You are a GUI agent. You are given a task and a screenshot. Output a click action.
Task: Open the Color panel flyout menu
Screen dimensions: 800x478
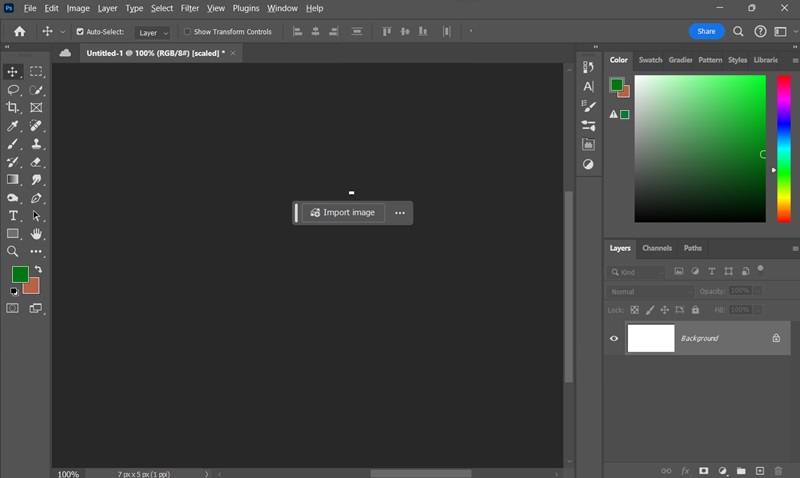(795, 60)
